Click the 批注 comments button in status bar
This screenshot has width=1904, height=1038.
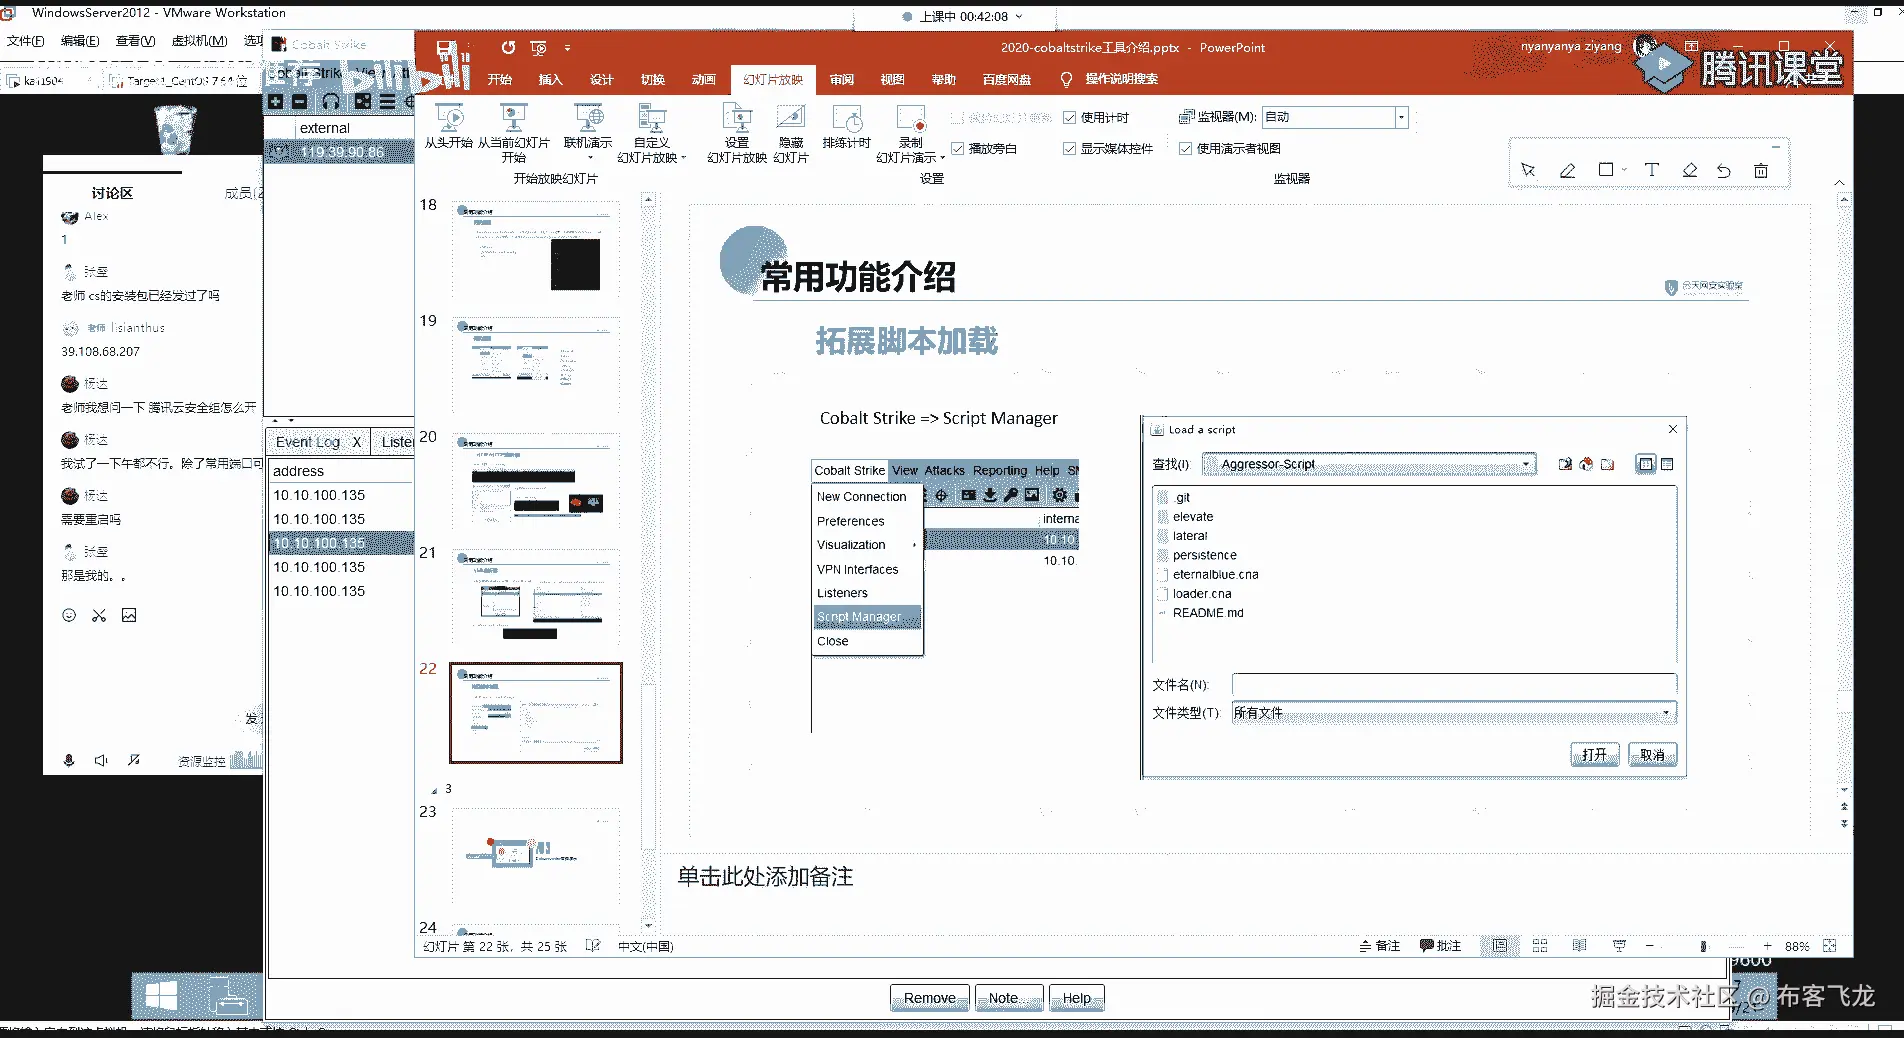click(x=1440, y=946)
